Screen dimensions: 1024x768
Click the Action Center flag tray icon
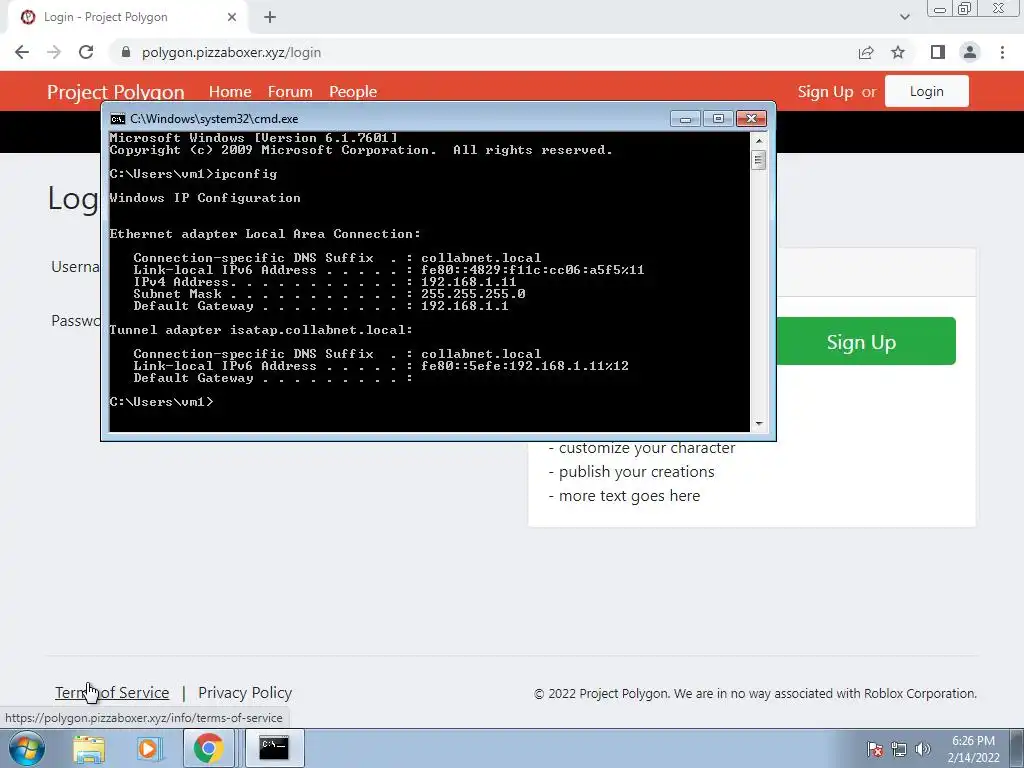(x=875, y=749)
